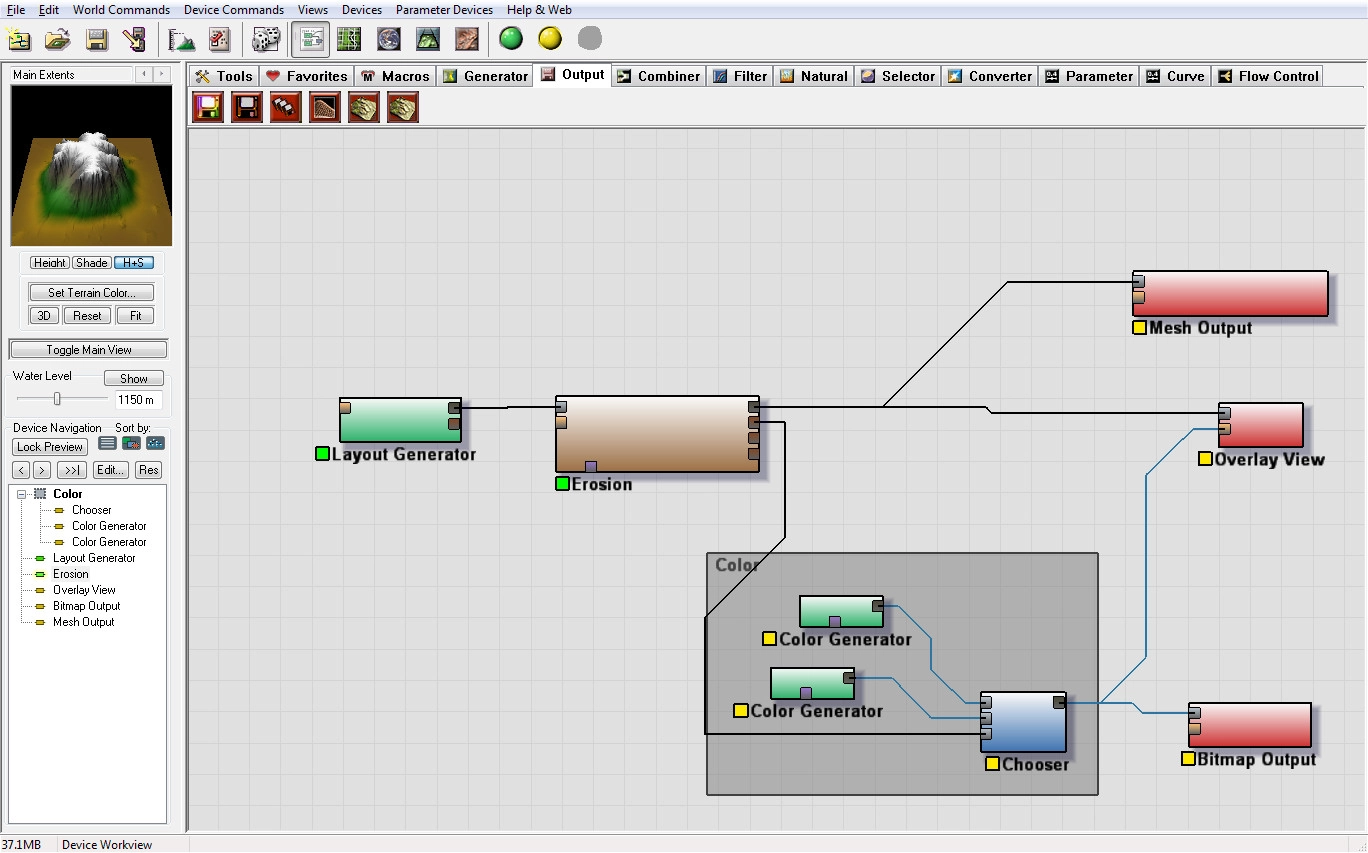Click the Water Level slider handle
1368x853 pixels.
(57, 399)
